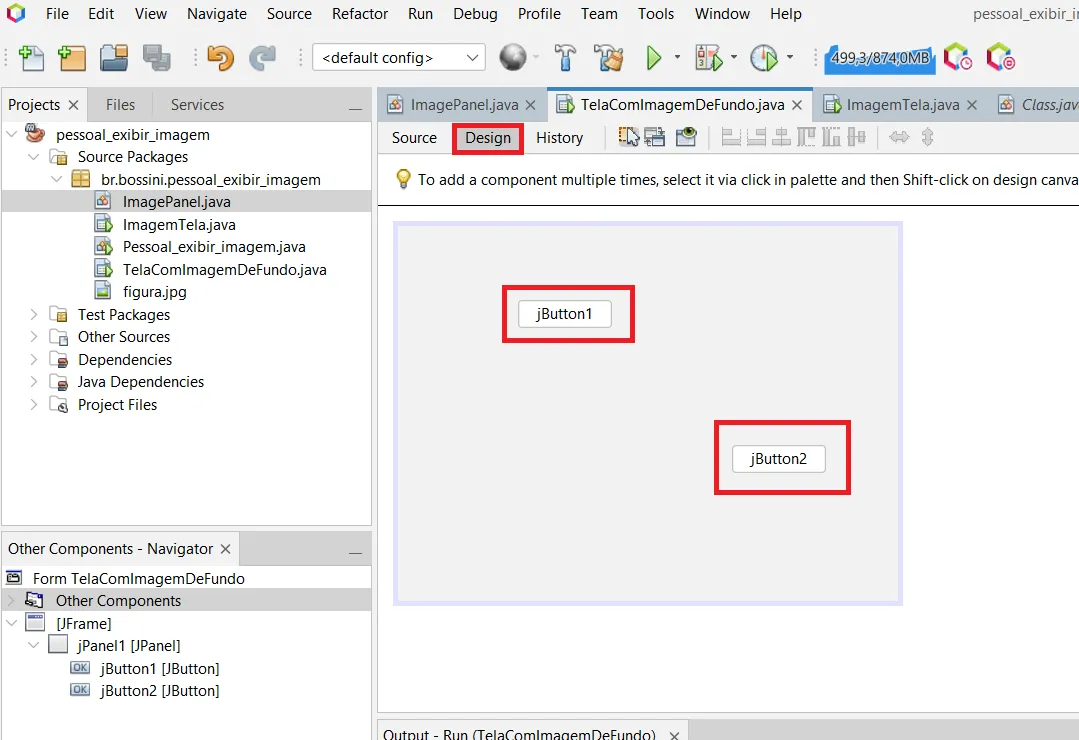Expand the Test Packages node

click(33, 315)
